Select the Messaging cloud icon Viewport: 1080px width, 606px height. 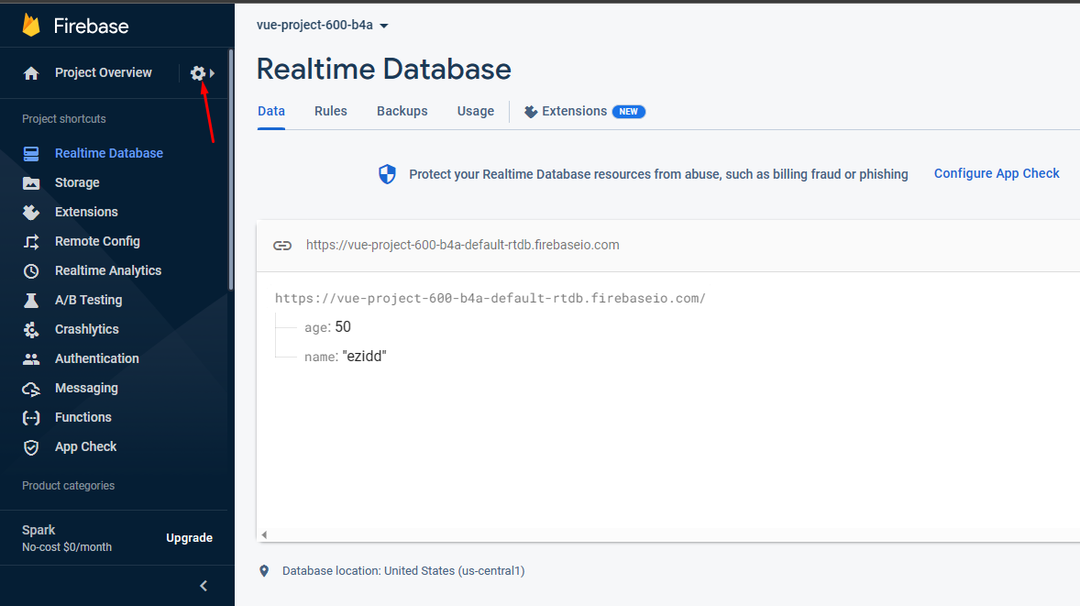[x=33, y=388]
